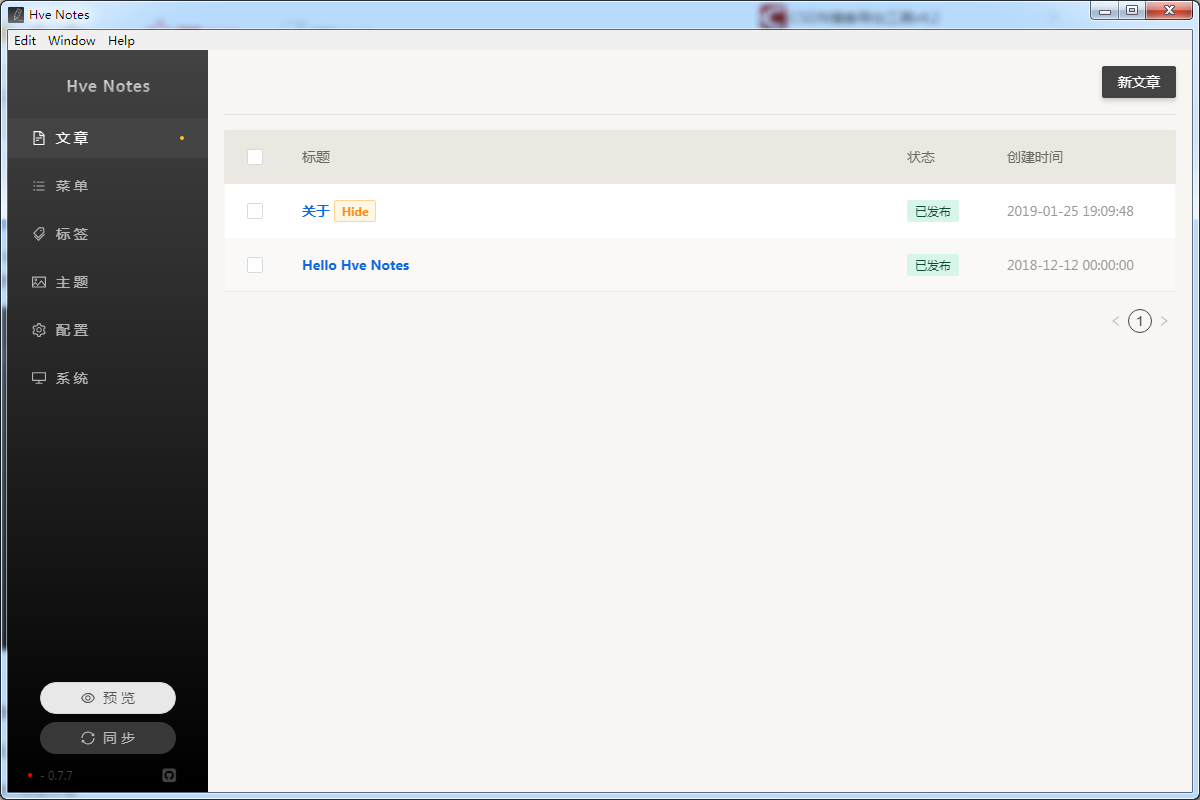Click the articles document icon in sidebar
Viewport: 1200px width, 800px height.
coord(39,138)
